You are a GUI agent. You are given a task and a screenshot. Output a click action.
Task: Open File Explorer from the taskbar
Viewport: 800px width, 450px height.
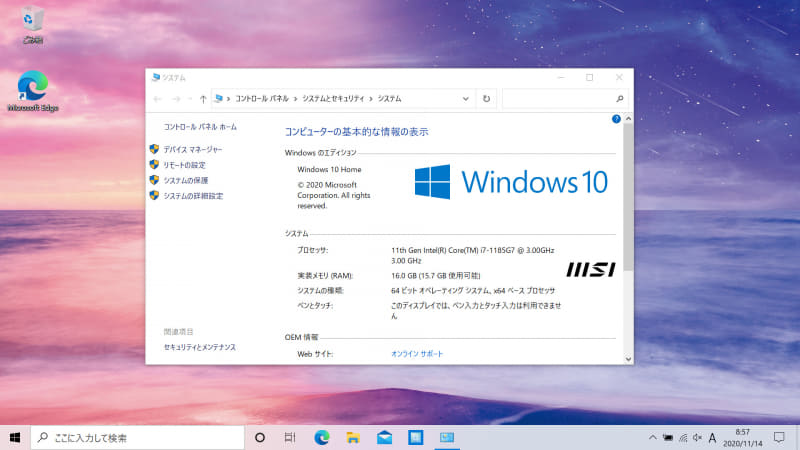point(353,437)
